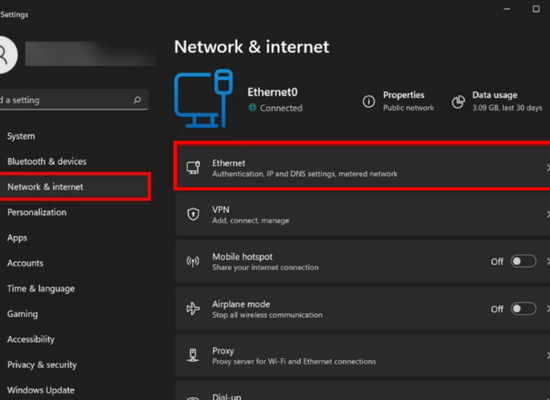
Task: Maximize the Settings window
Action: coord(536,9)
